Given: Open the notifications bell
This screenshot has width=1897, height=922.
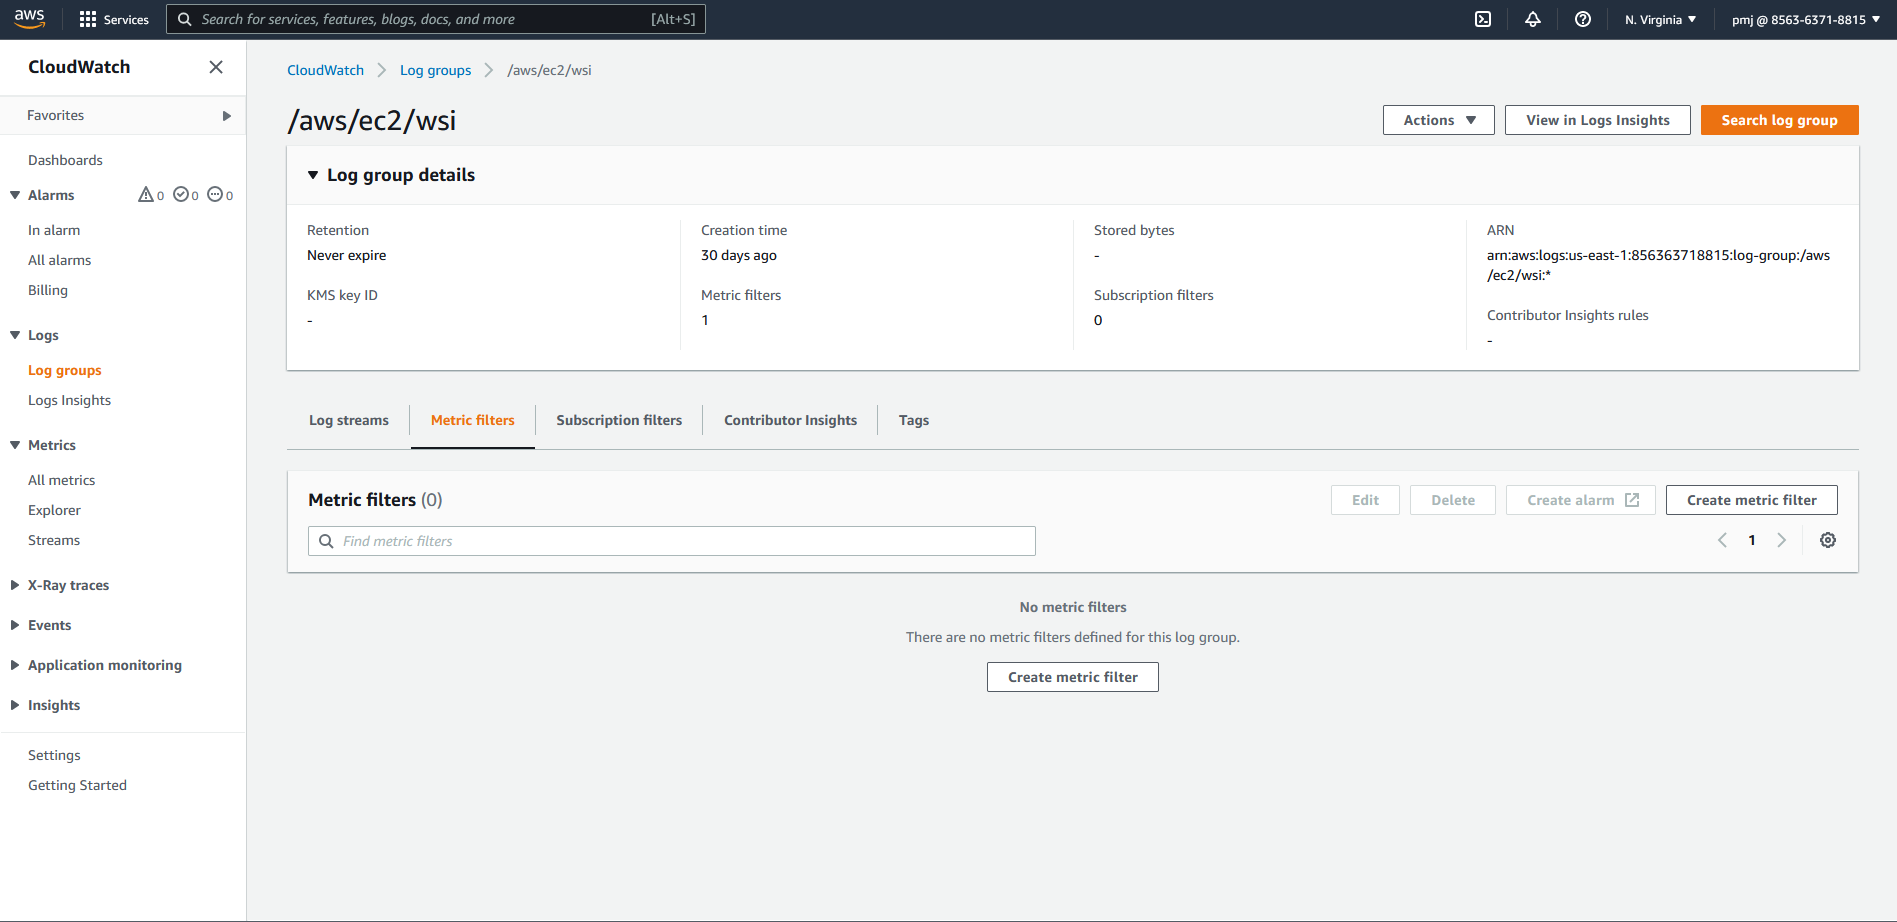Looking at the screenshot, I should click(1533, 19).
